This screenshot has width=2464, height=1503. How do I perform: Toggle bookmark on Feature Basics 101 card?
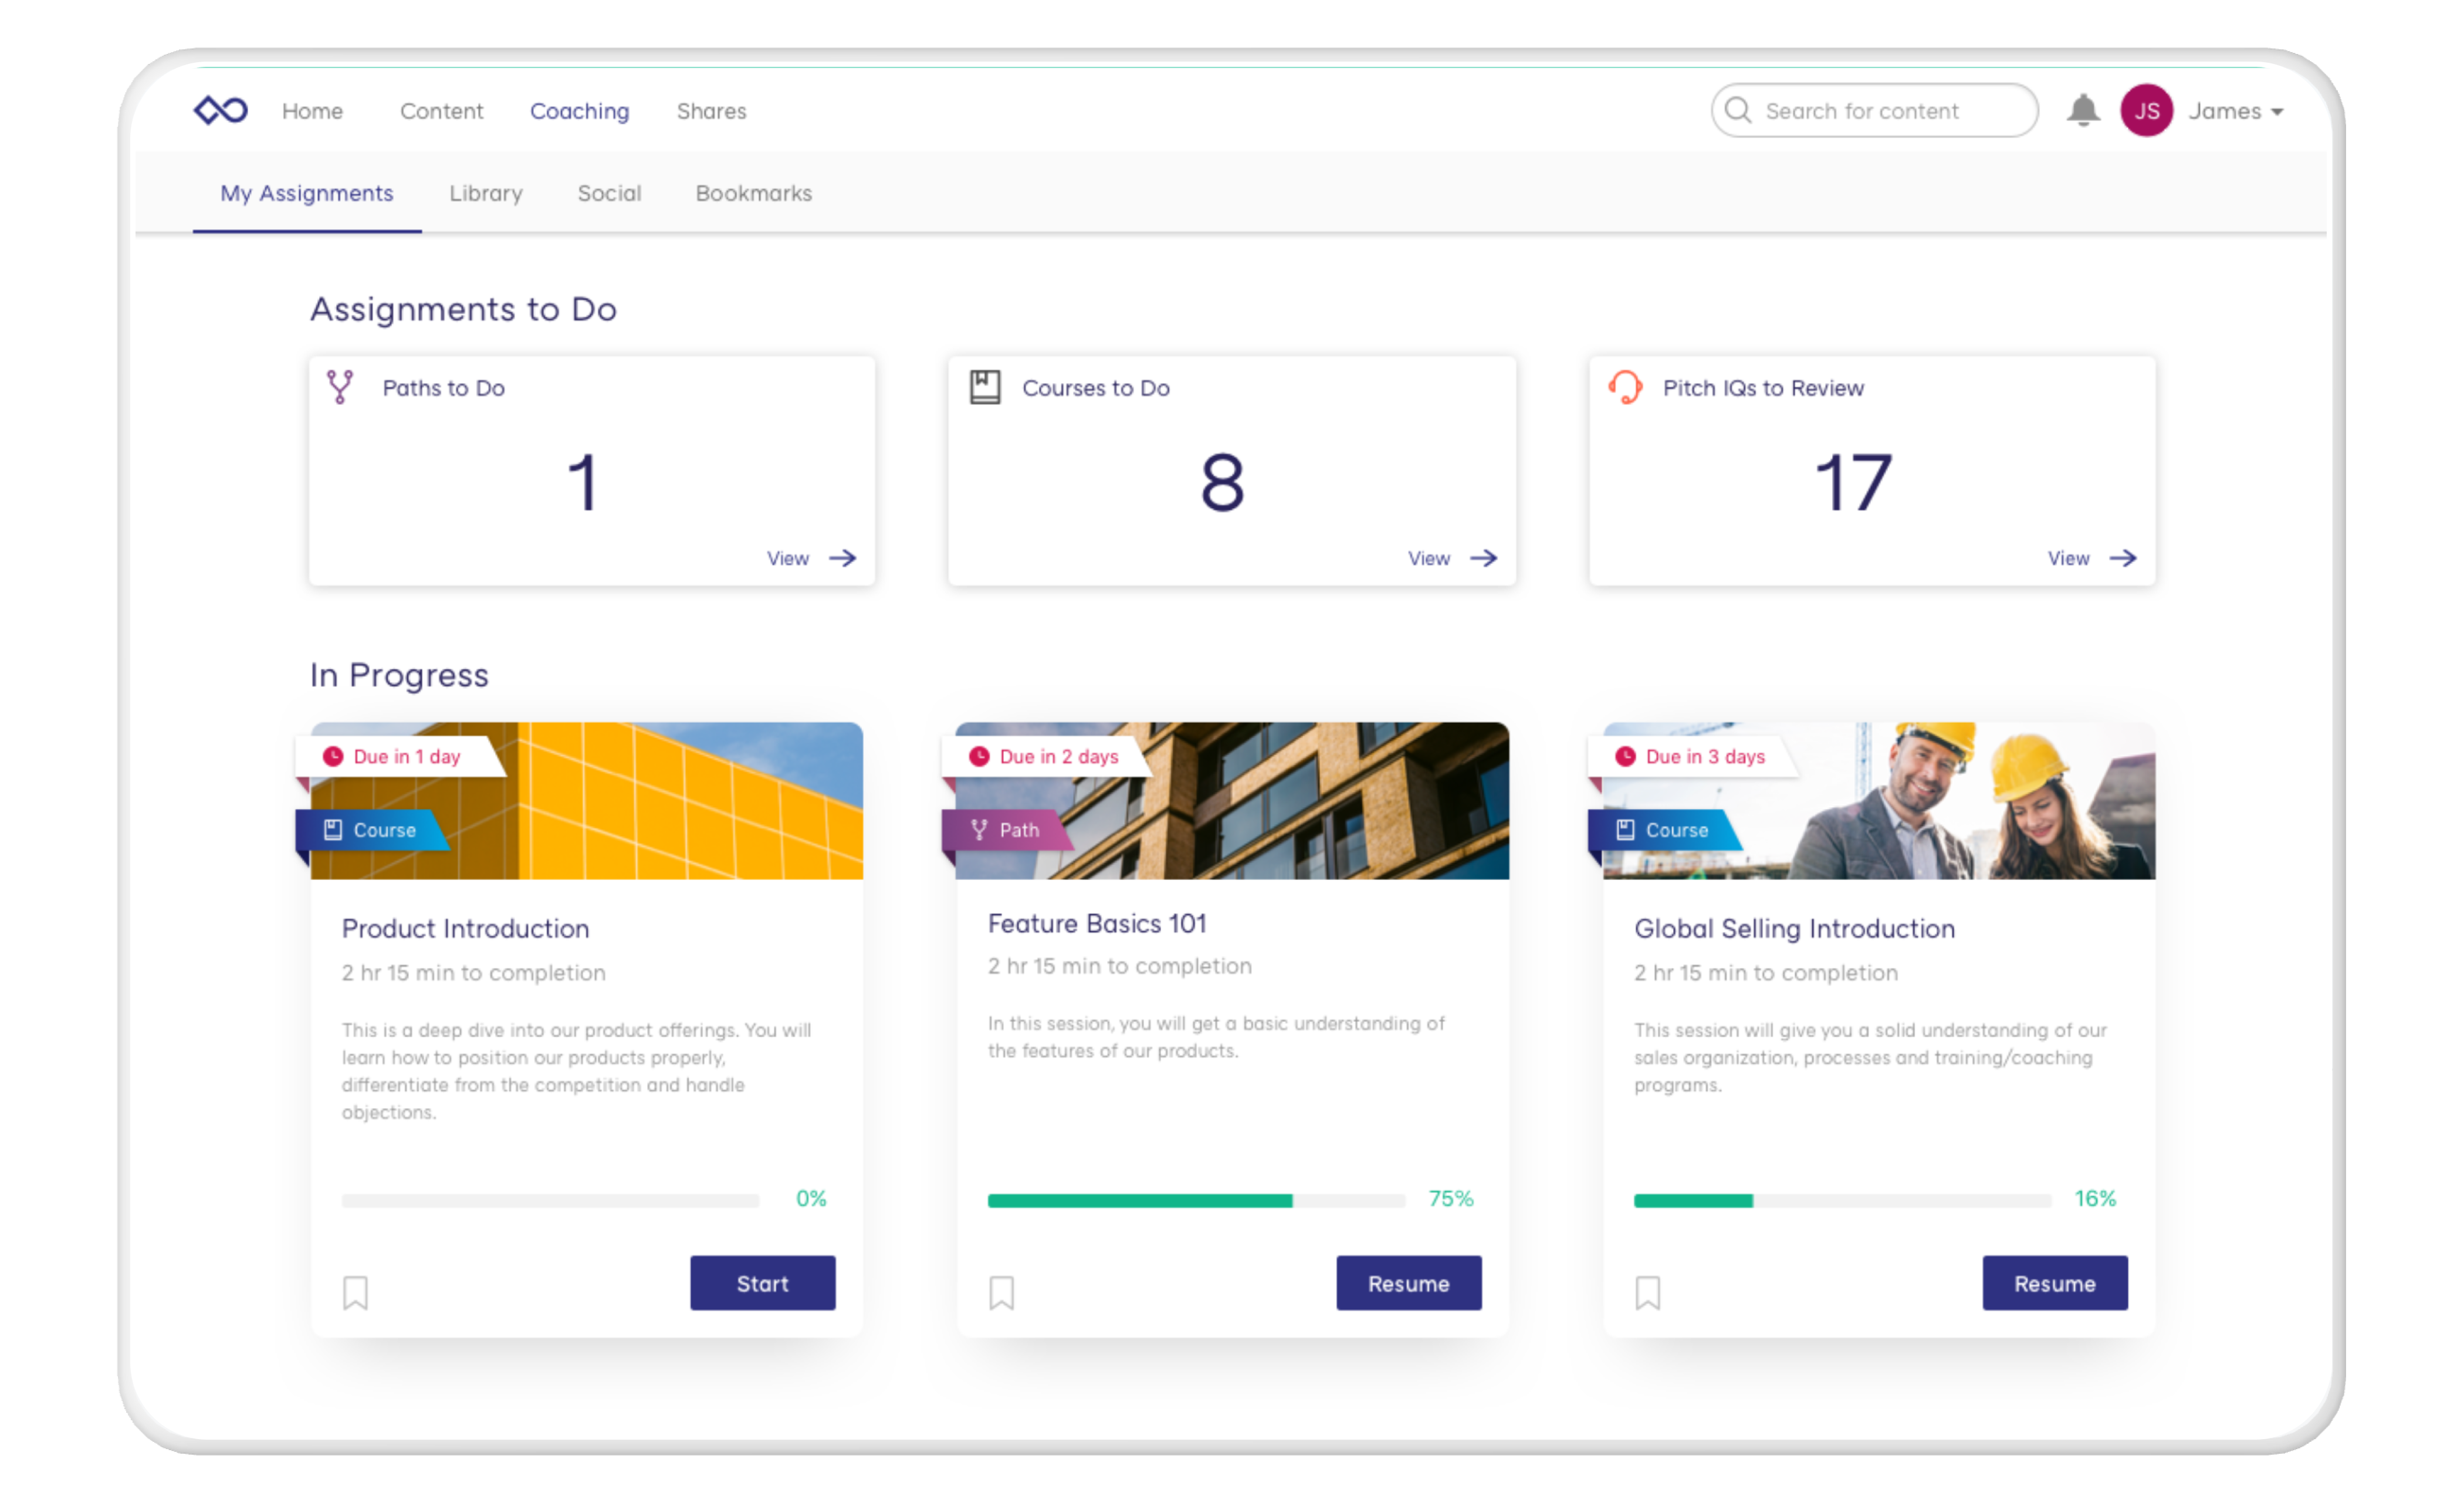click(x=1001, y=1293)
